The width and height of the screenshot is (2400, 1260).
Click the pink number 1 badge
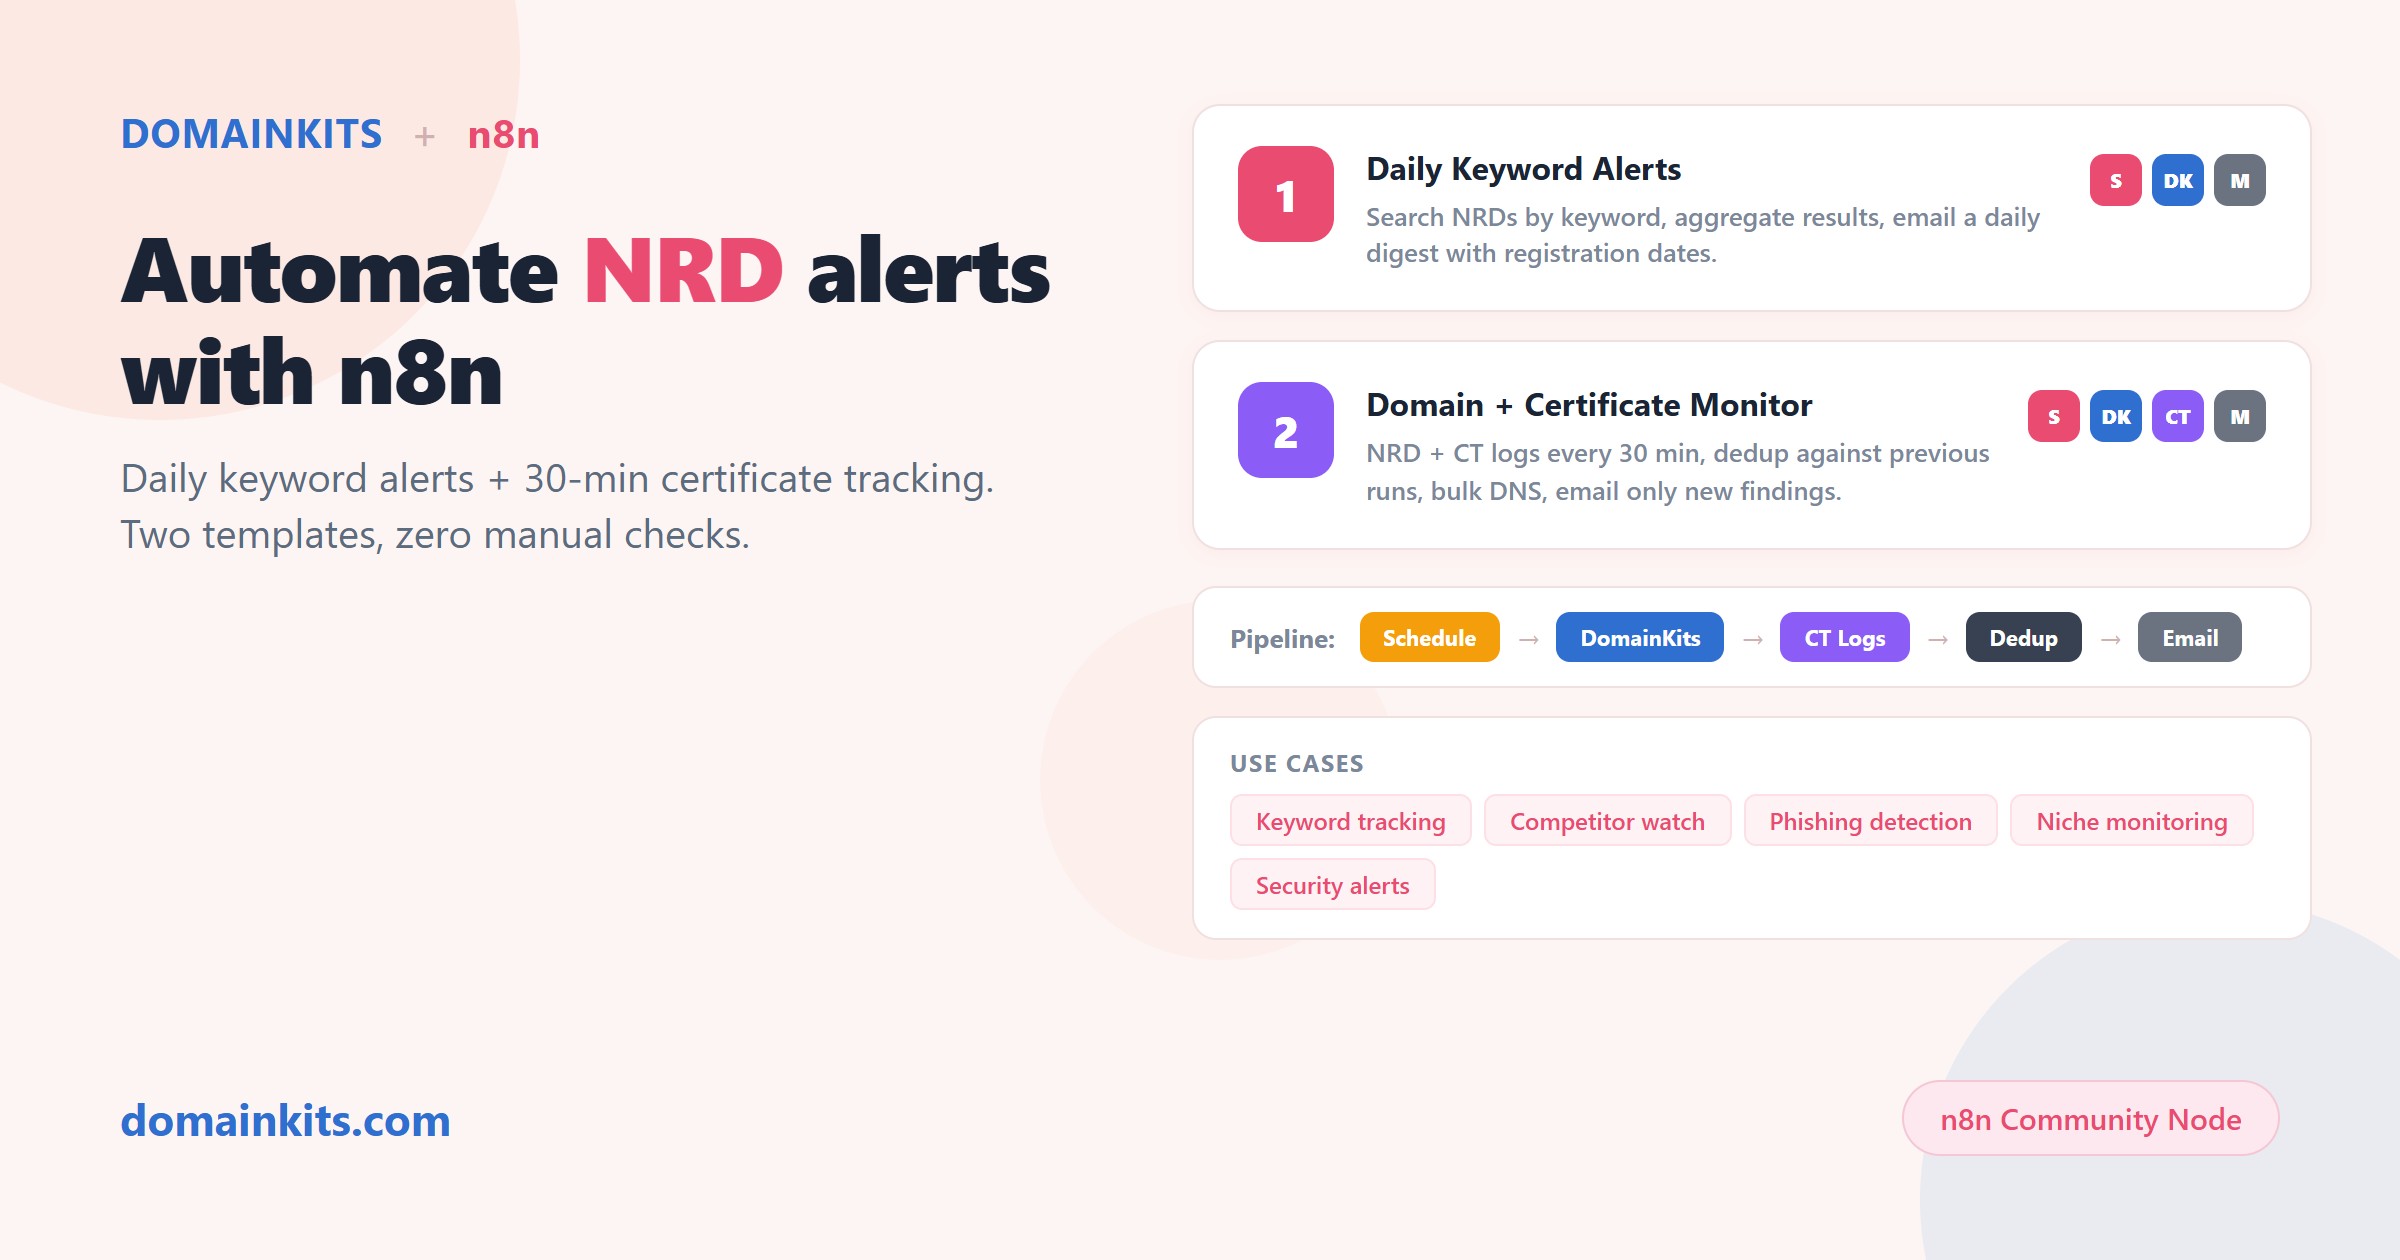[x=1285, y=194]
